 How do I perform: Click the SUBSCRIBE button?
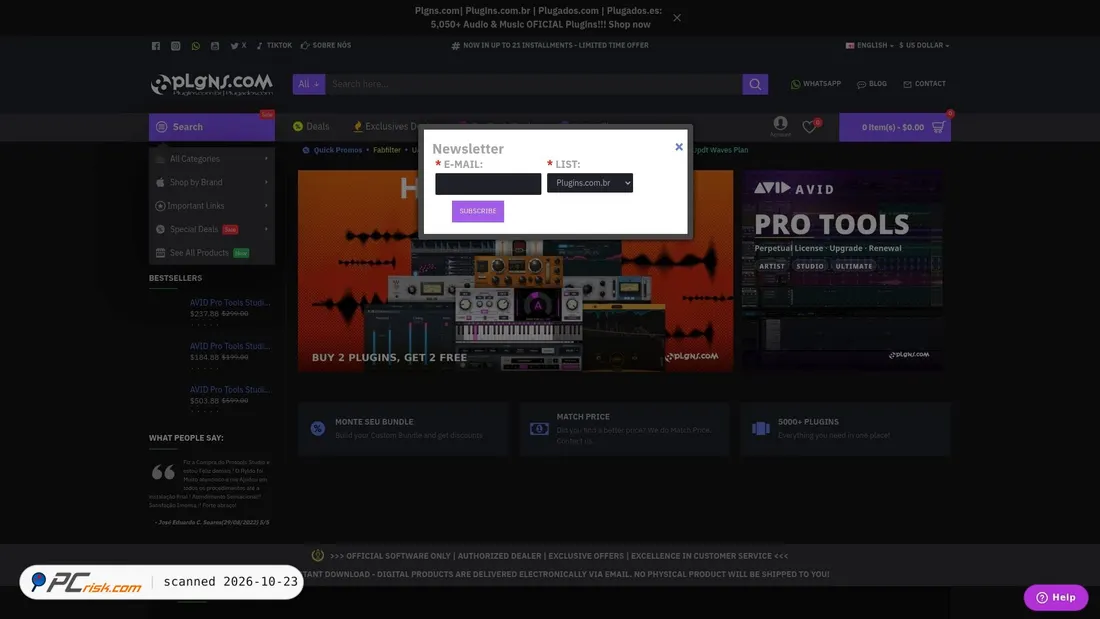click(x=478, y=211)
